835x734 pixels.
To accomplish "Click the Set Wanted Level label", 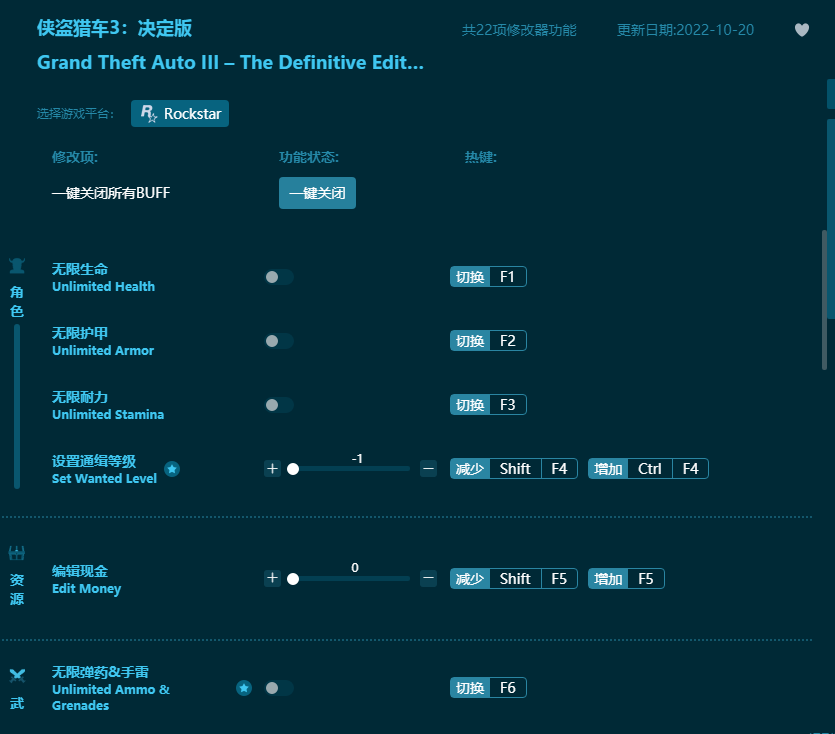I will 104,469.
